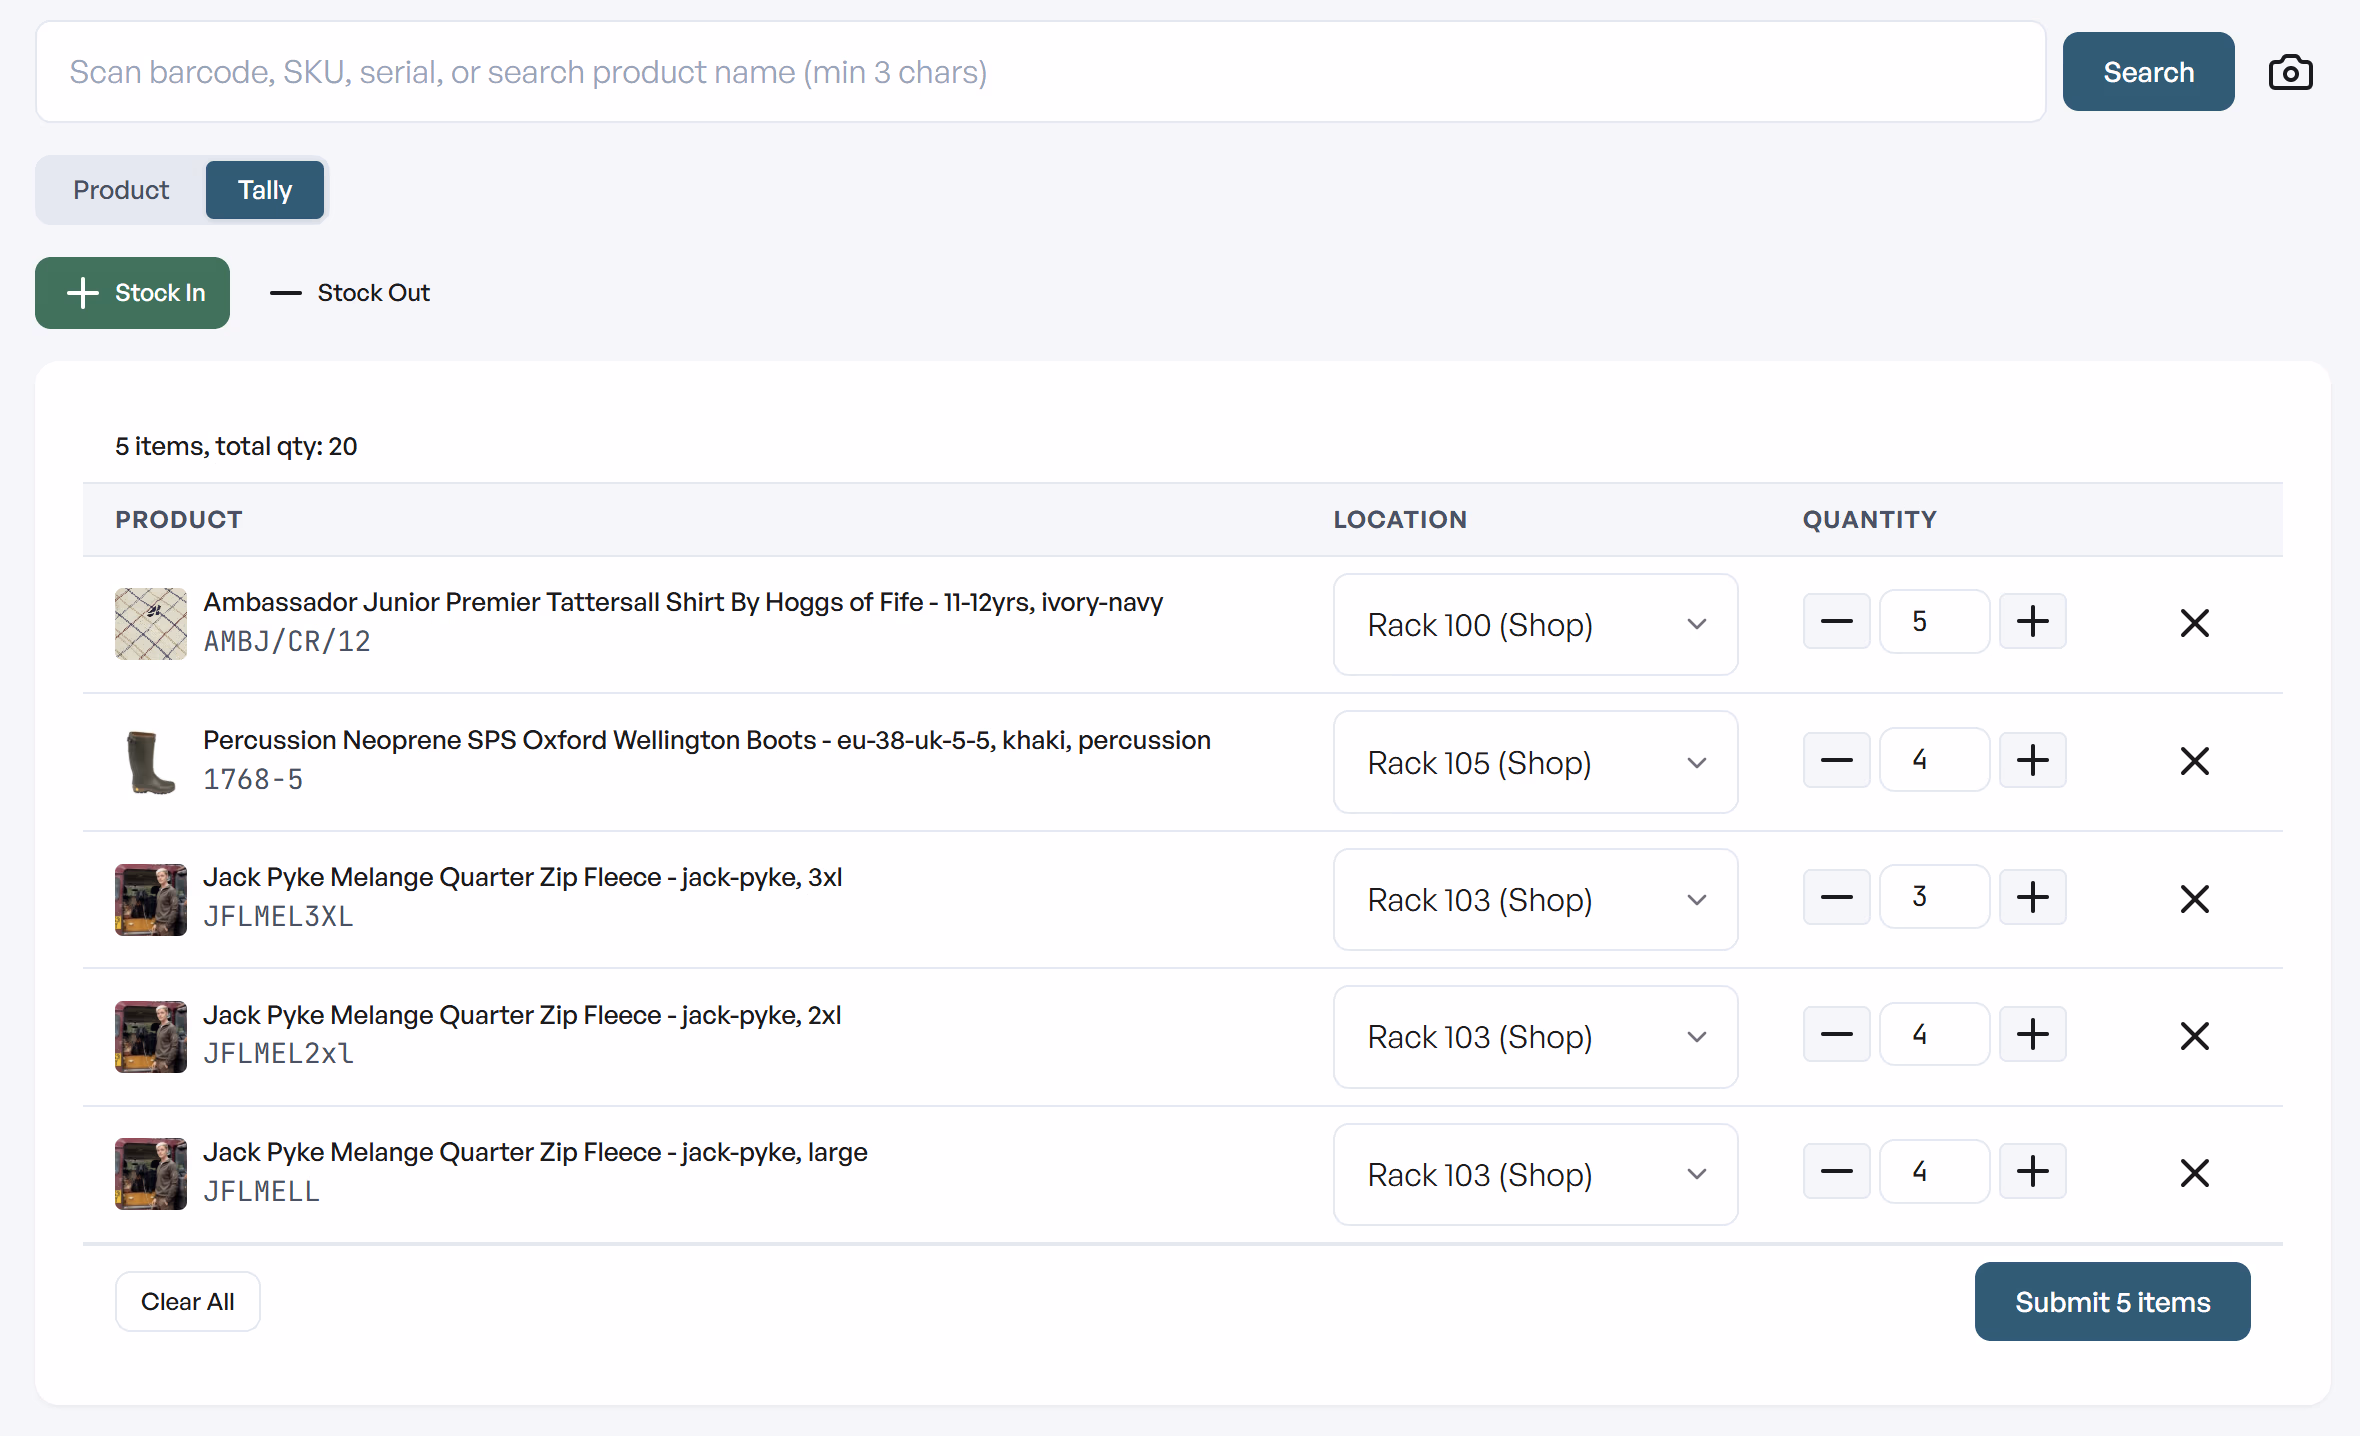2360x1436 pixels.
Task: Click the Search button
Action: point(2148,72)
